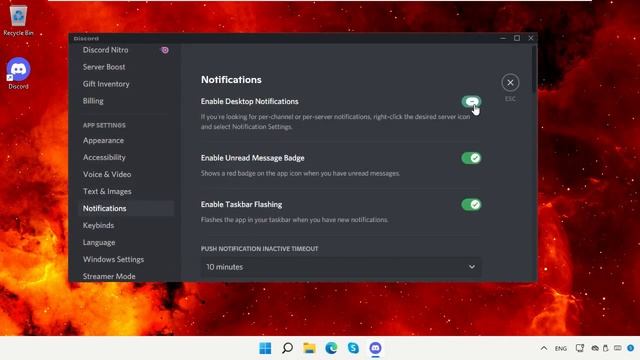The height and width of the screenshot is (360, 640).
Task: Select the Discord desktop shortcut
Action: (x=18, y=73)
